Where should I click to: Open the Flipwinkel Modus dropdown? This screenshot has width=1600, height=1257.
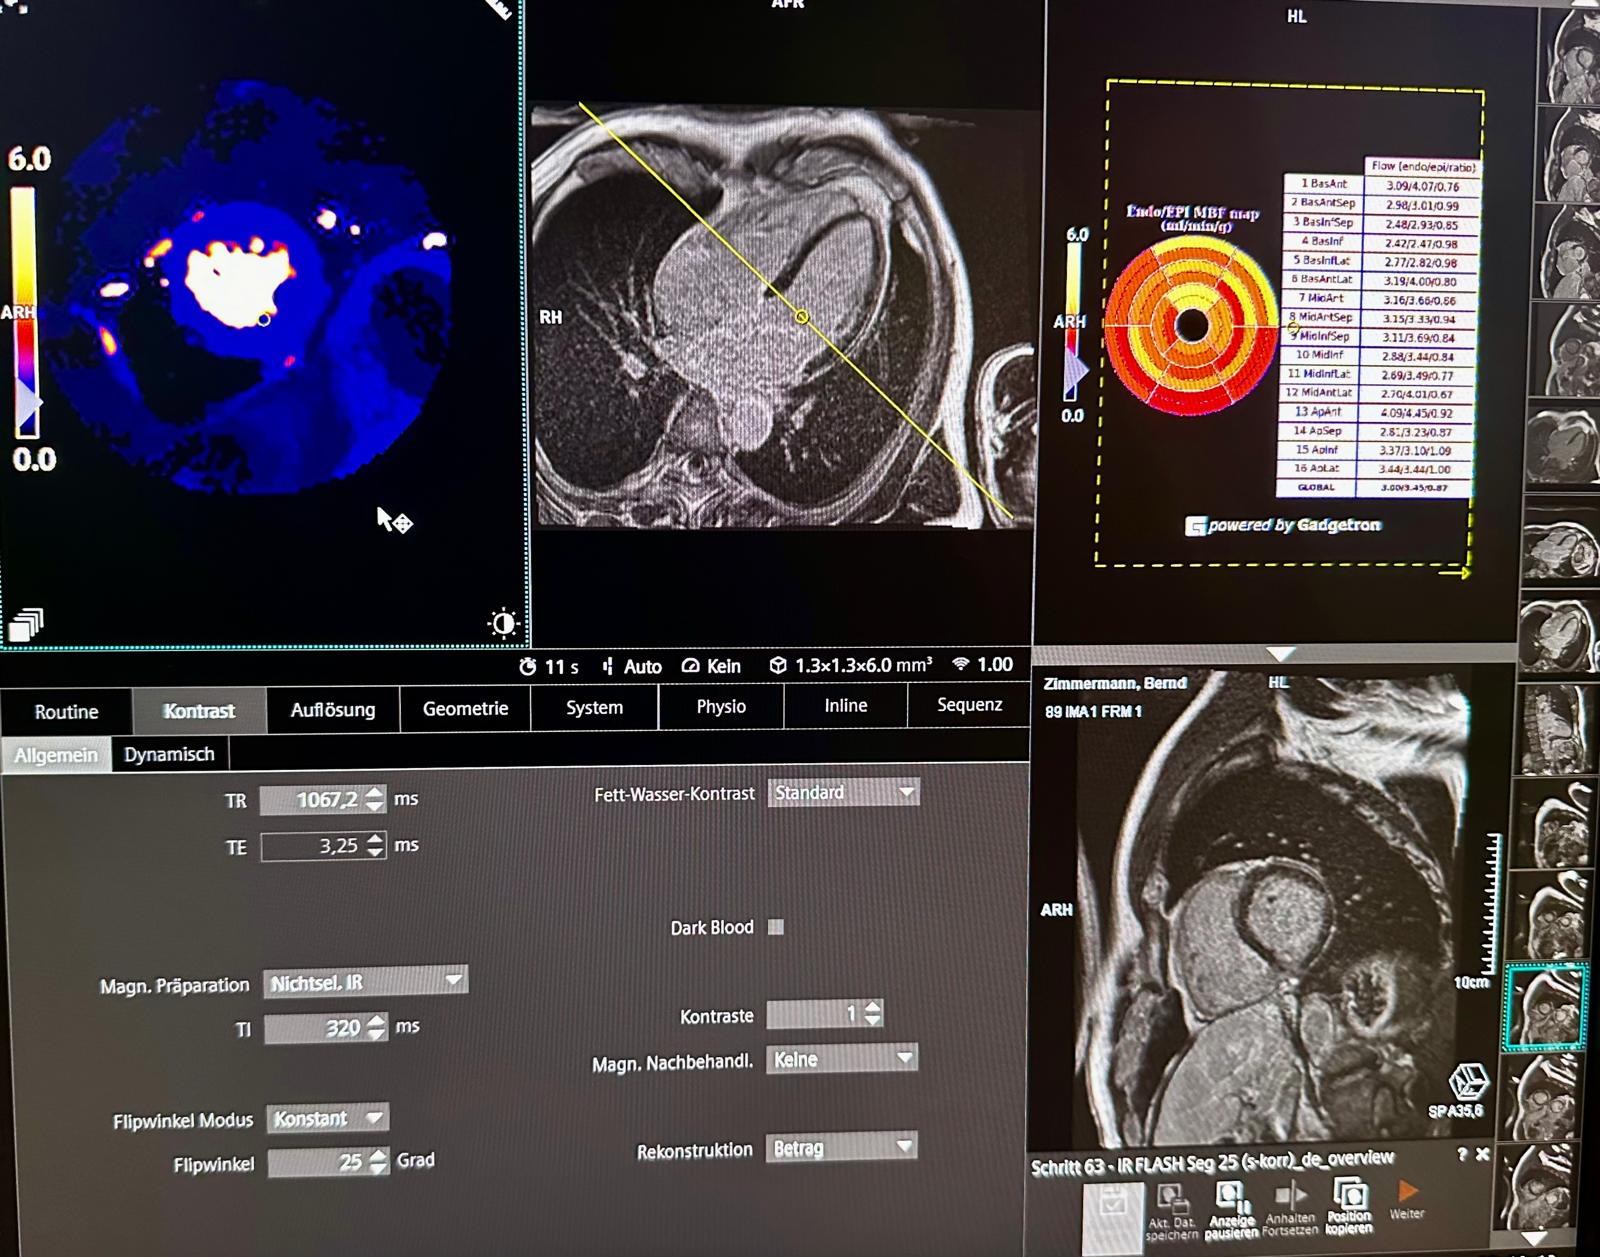tap(327, 1118)
